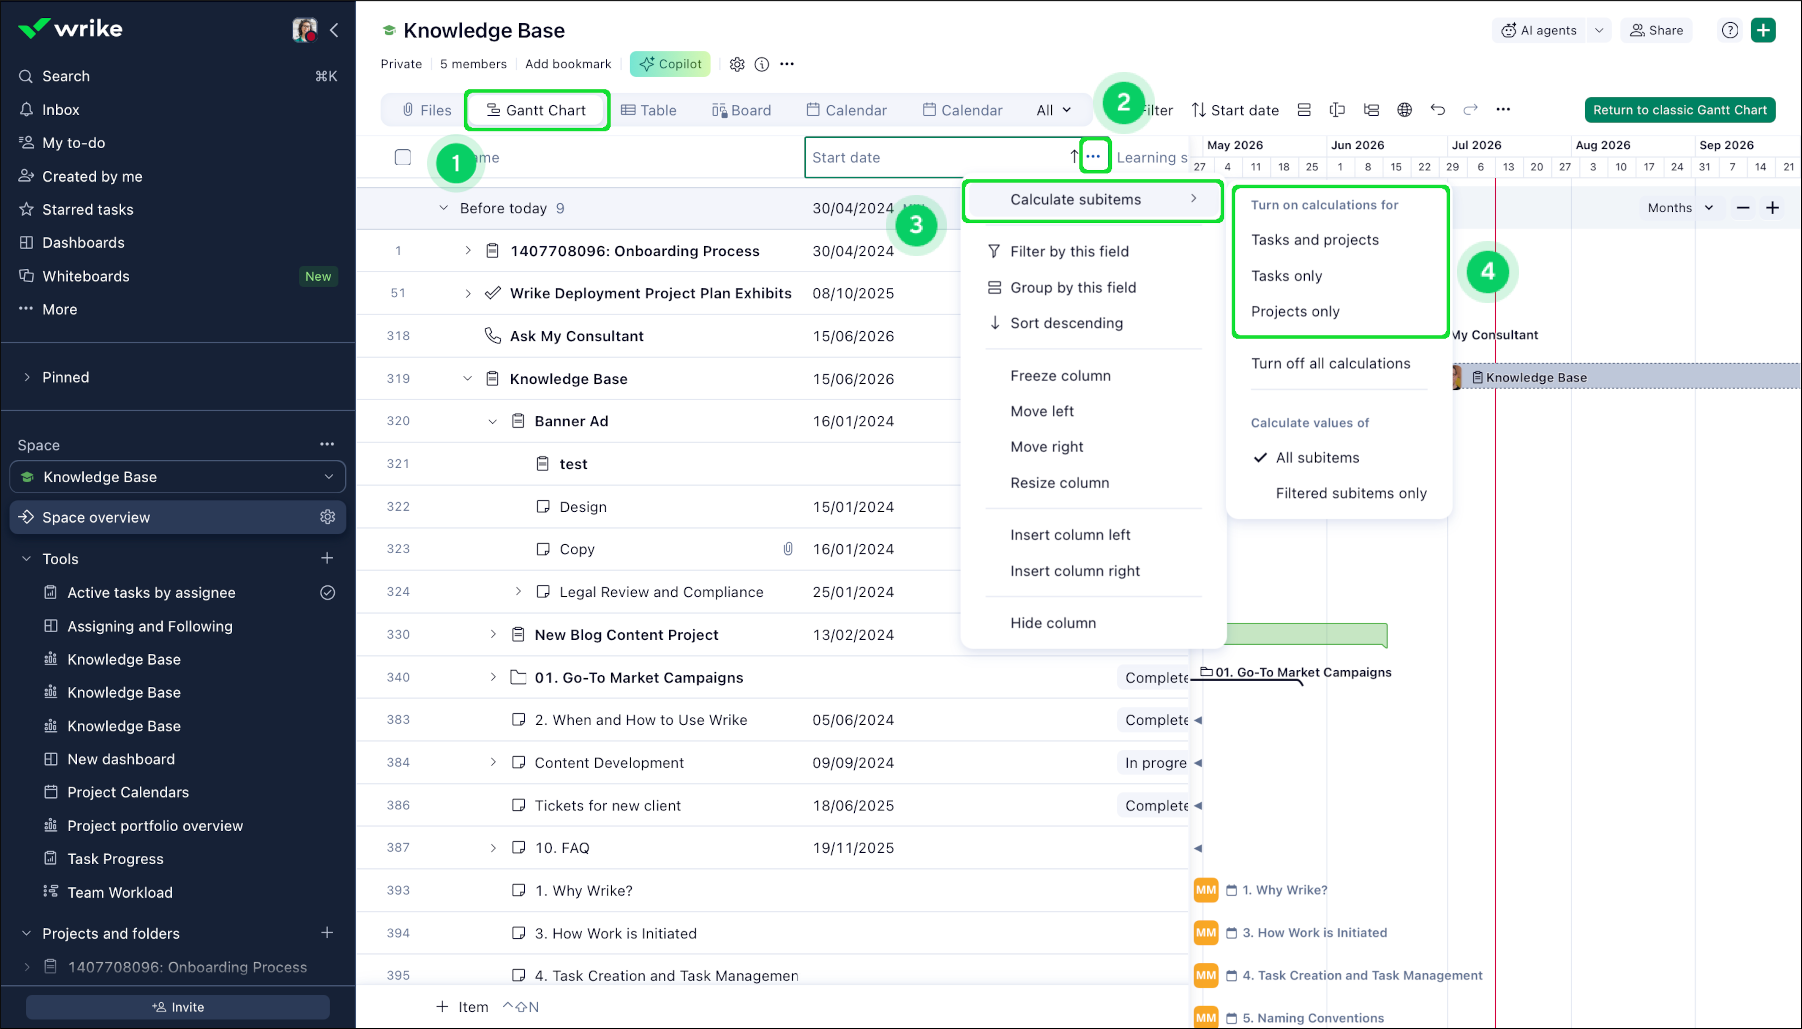Add item to Projects and folders
Viewport: 1802px width, 1029px height.
point(327,933)
